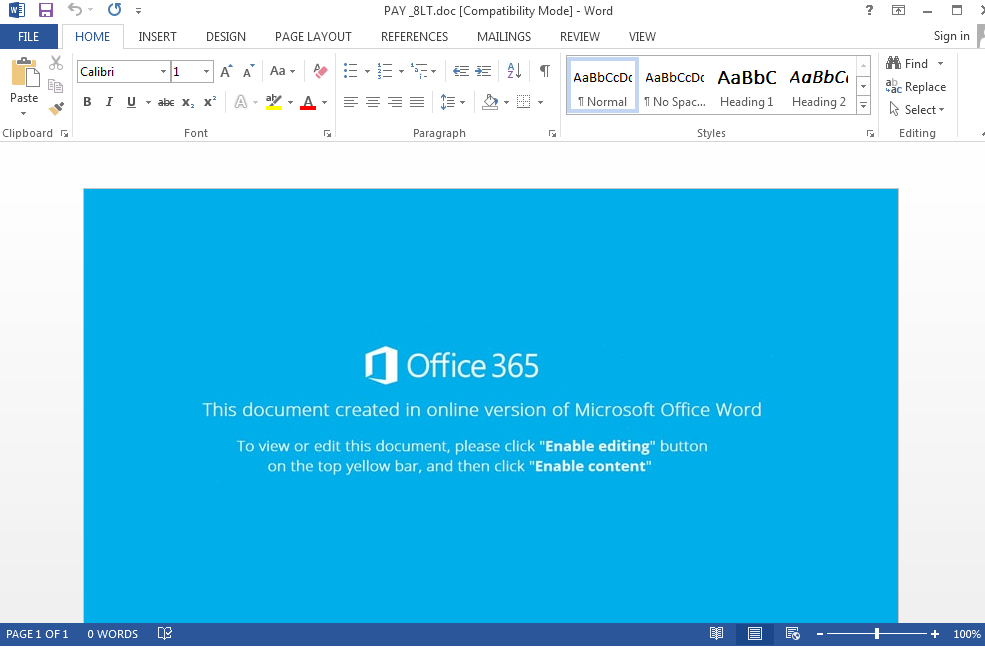The width and height of the screenshot is (985, 652).
Task: Apply the Heading 1 style
Action: [746, 87]
